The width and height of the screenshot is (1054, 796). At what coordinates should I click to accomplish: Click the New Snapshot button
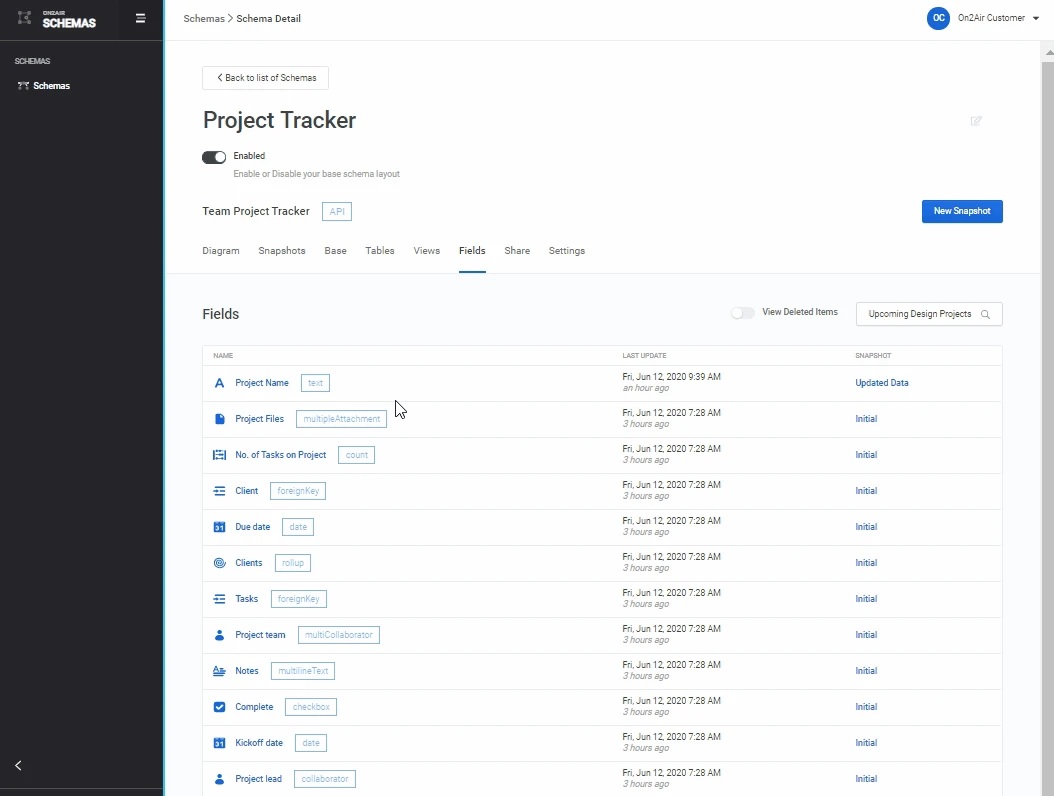961,211
